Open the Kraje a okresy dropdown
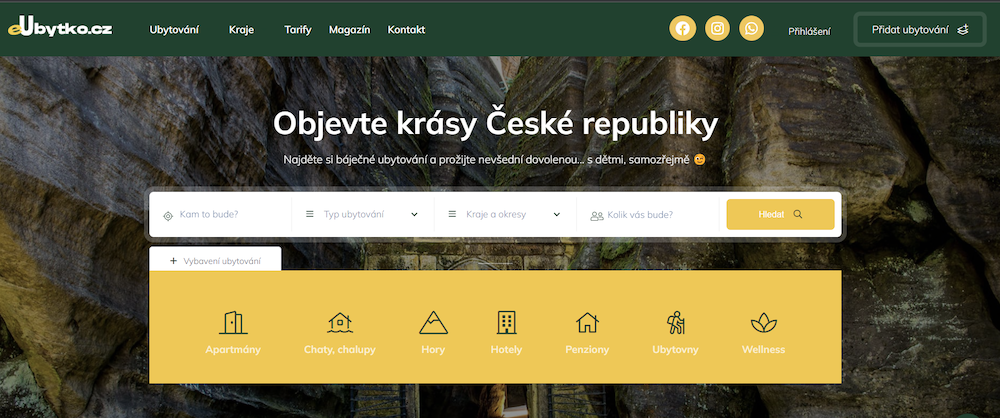1000x418 pixels. tap(505, 214)
